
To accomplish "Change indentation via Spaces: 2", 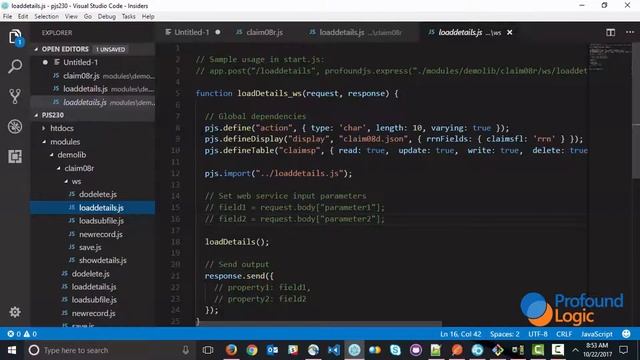I will coord(504,334).
